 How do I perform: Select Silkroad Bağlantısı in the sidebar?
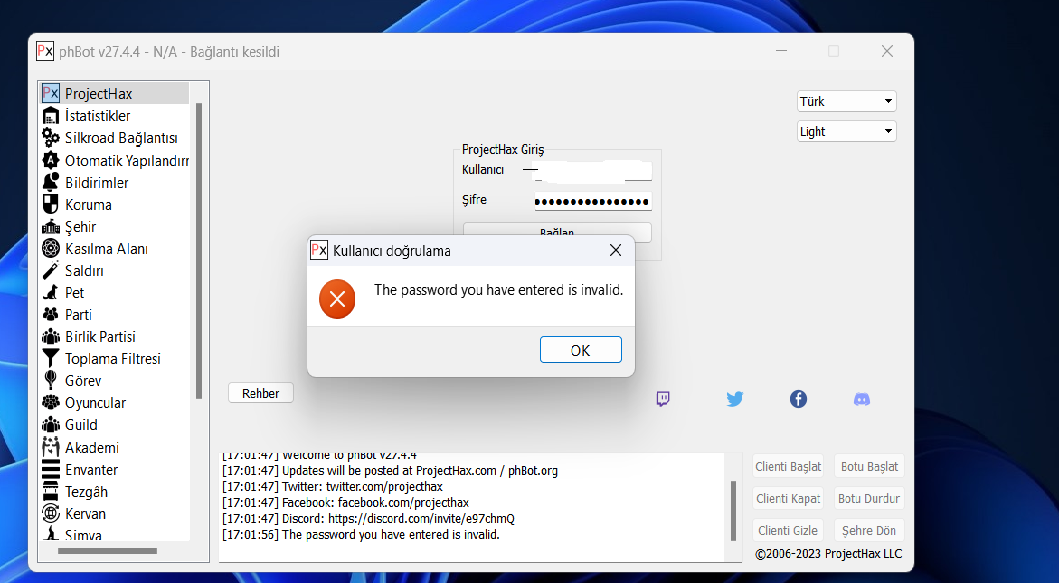click(x=121, y=138)
